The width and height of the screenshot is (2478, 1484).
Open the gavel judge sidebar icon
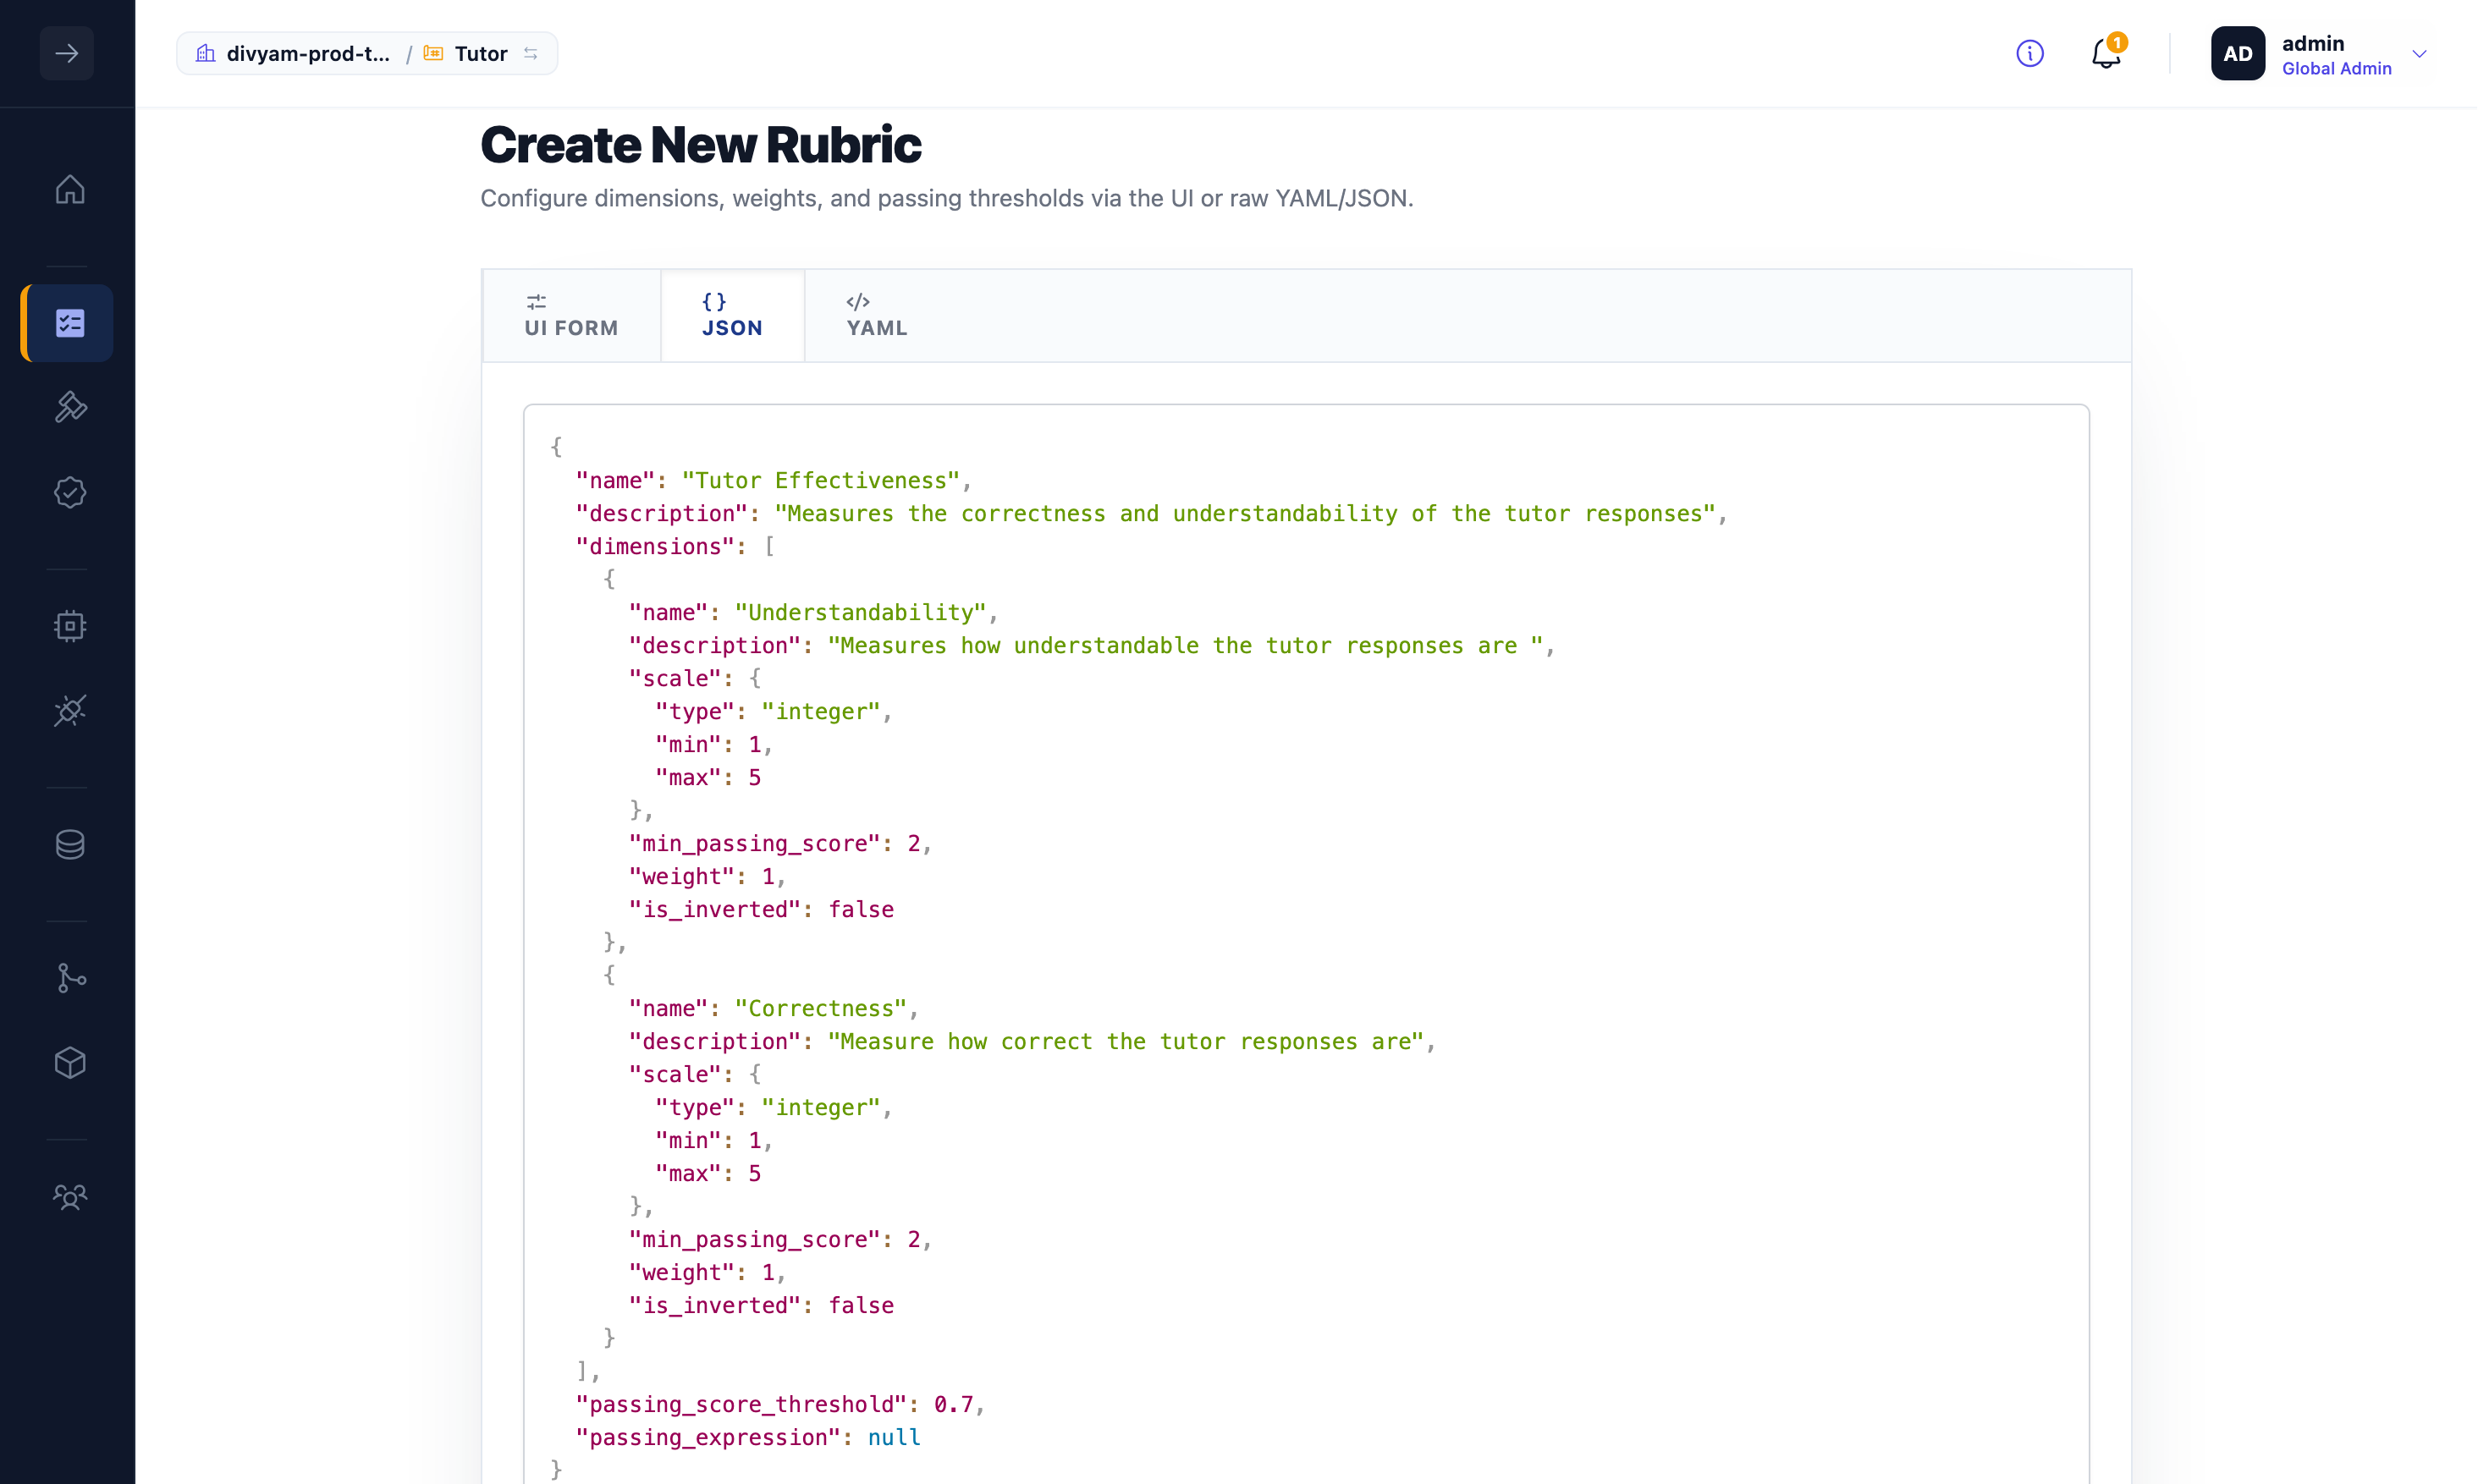pos(69,407)
